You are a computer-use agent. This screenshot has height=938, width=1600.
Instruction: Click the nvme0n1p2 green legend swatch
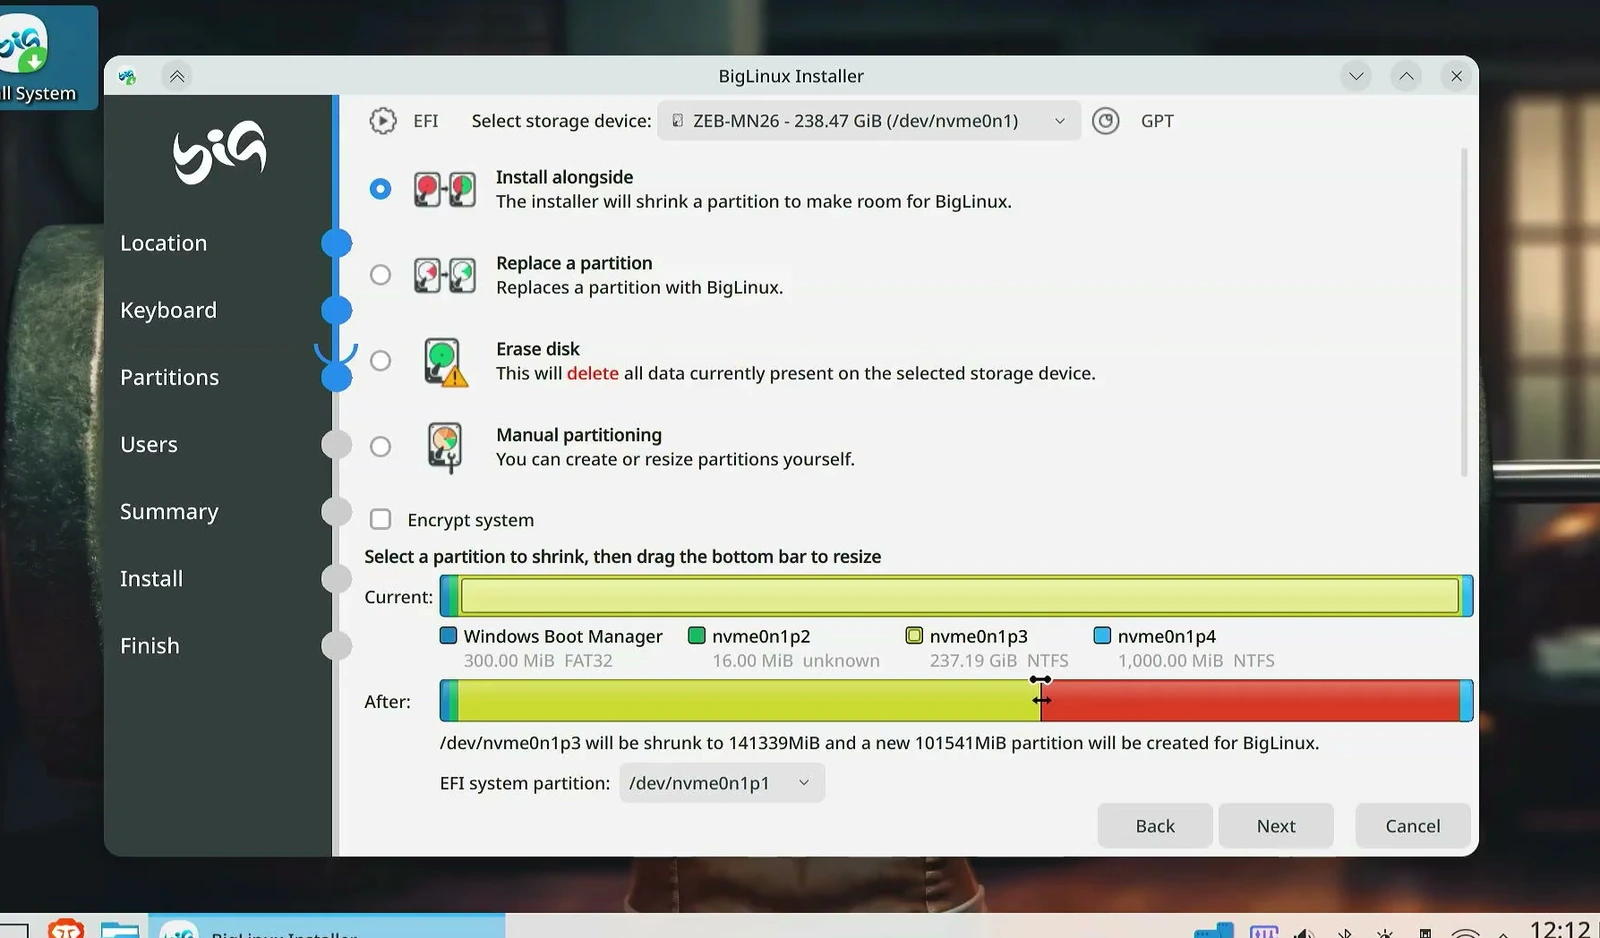pyautogui.click(x=697, y=635)
